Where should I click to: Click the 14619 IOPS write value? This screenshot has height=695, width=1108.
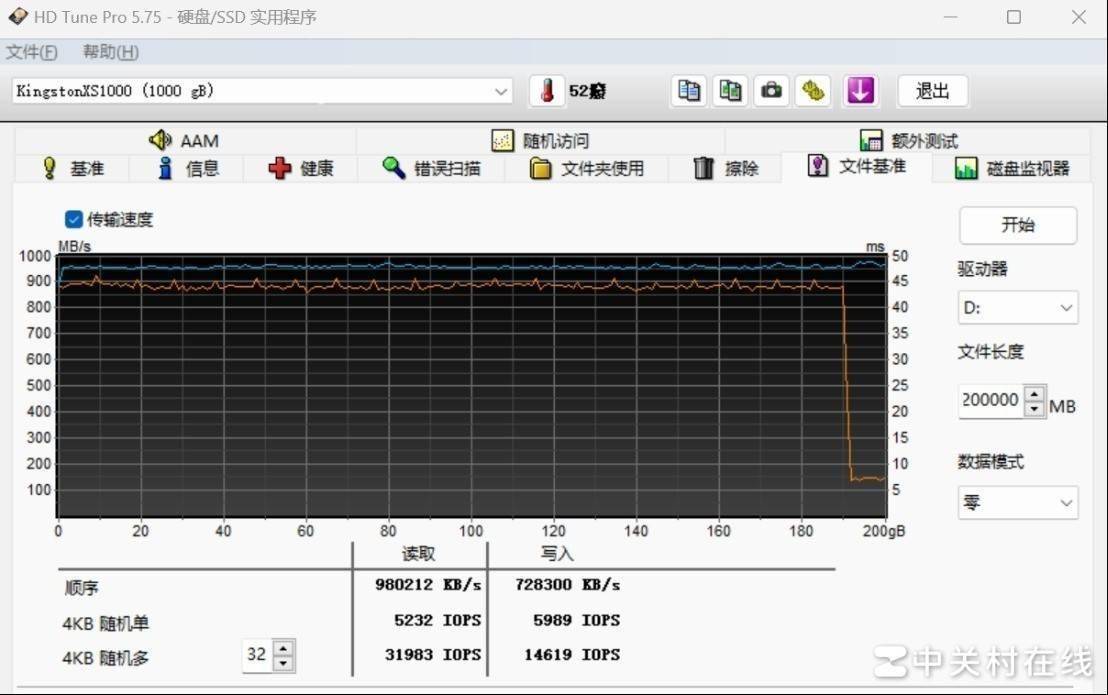click(x=572, y=655)
